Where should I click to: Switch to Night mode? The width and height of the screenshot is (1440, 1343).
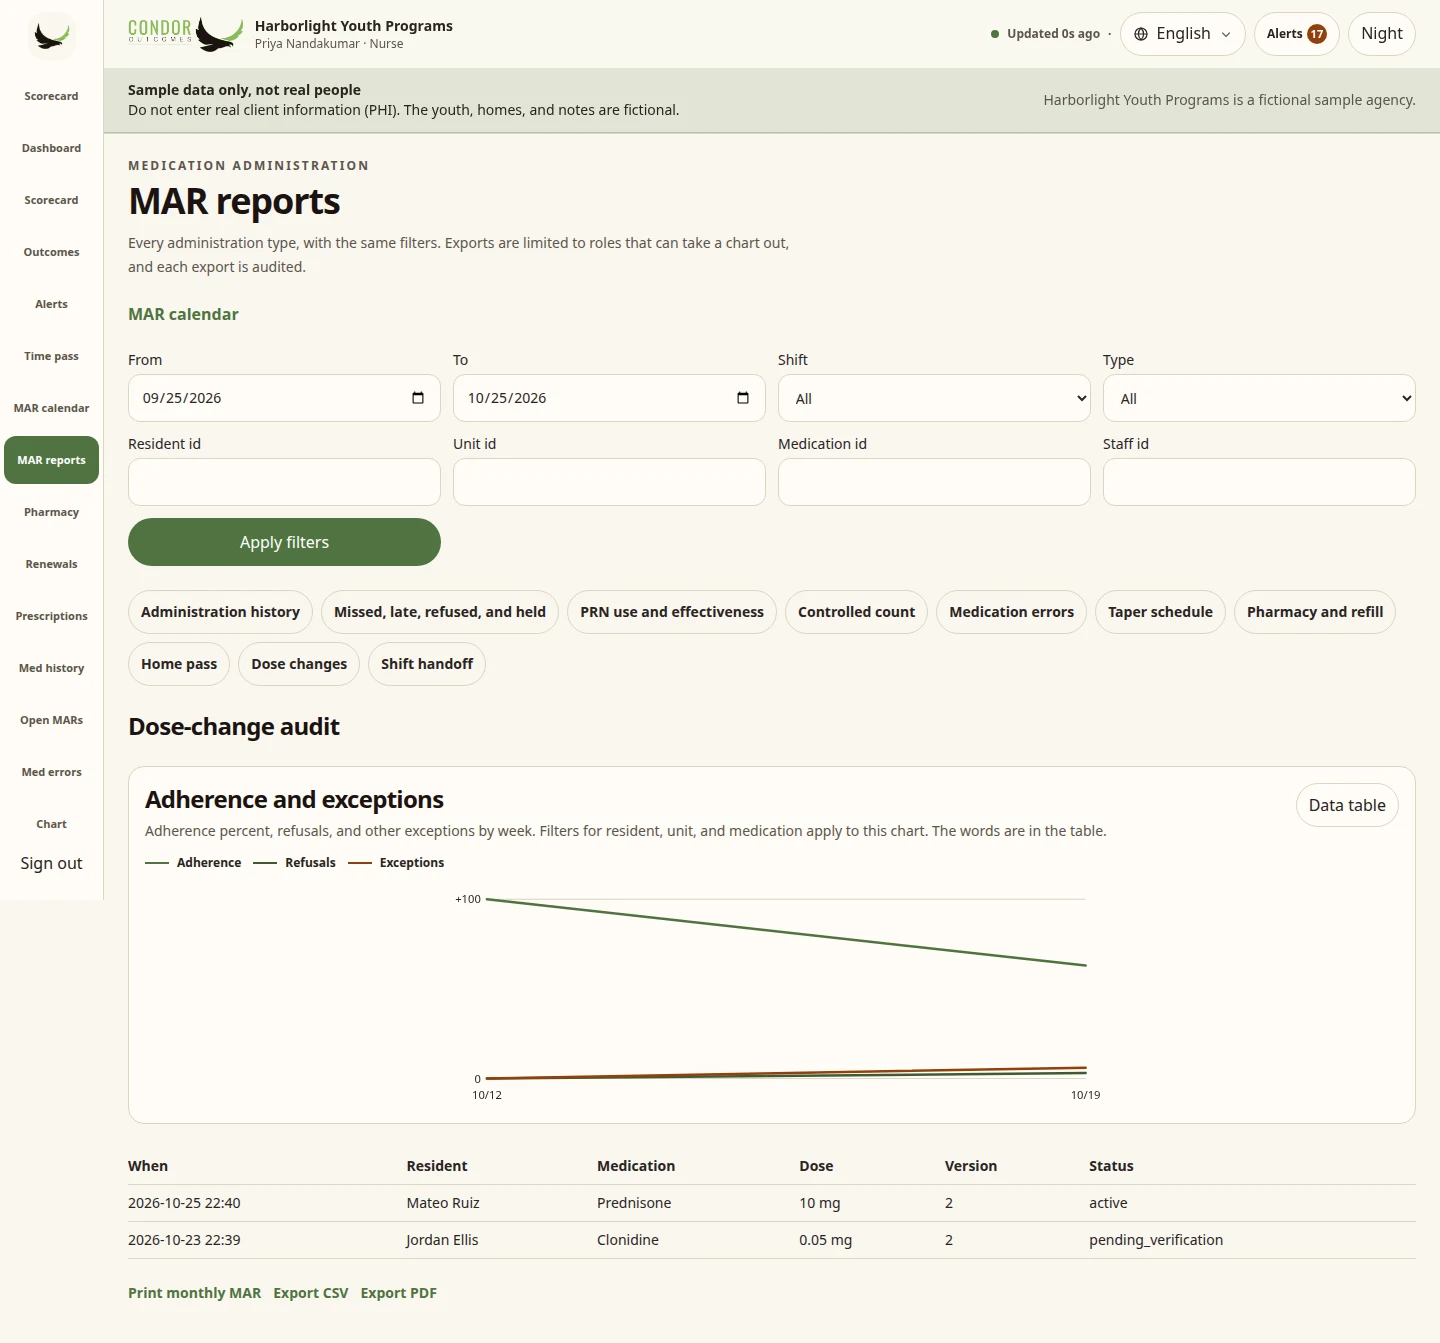click(x=1382, y=34)
